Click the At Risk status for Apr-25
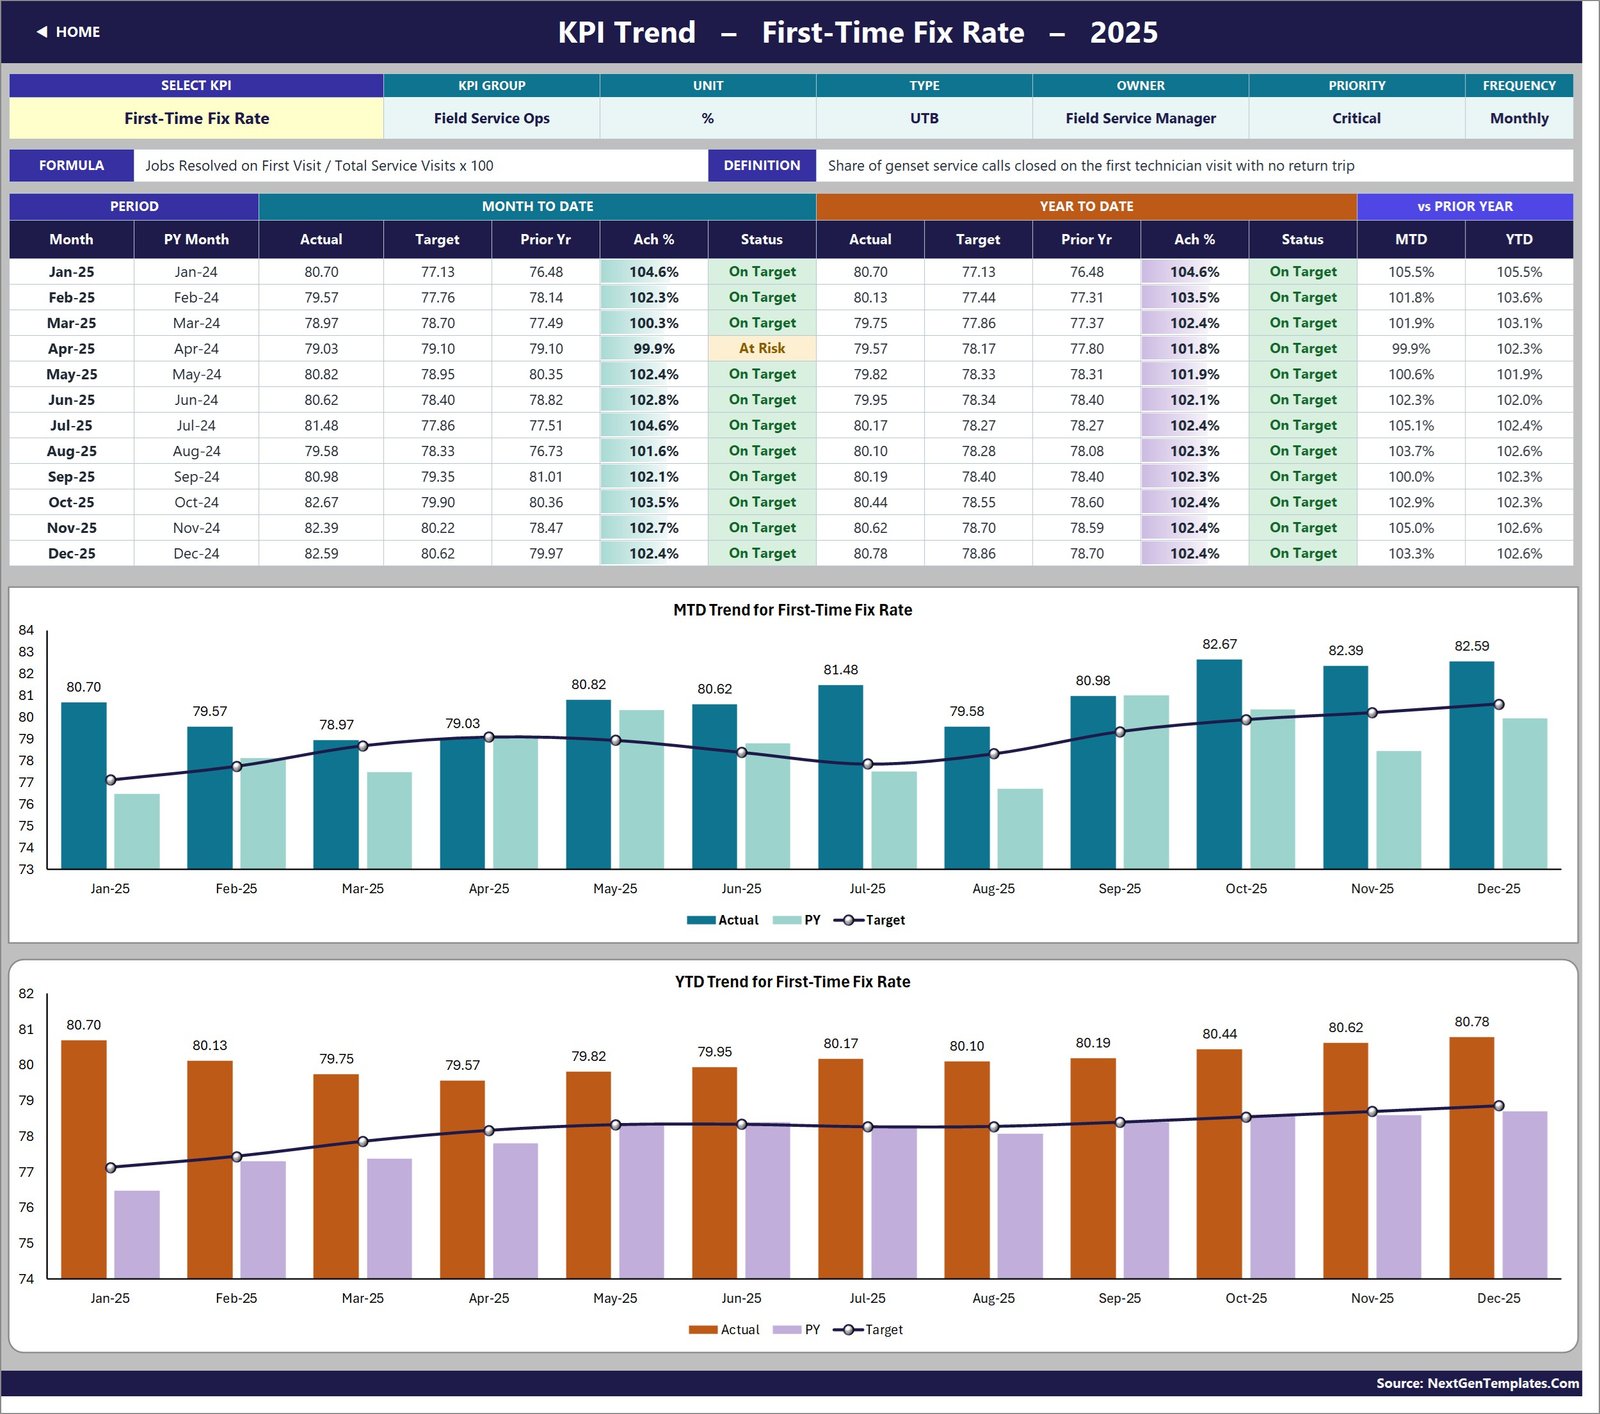Screen dimensions: 1600x1414 [762, 349]
